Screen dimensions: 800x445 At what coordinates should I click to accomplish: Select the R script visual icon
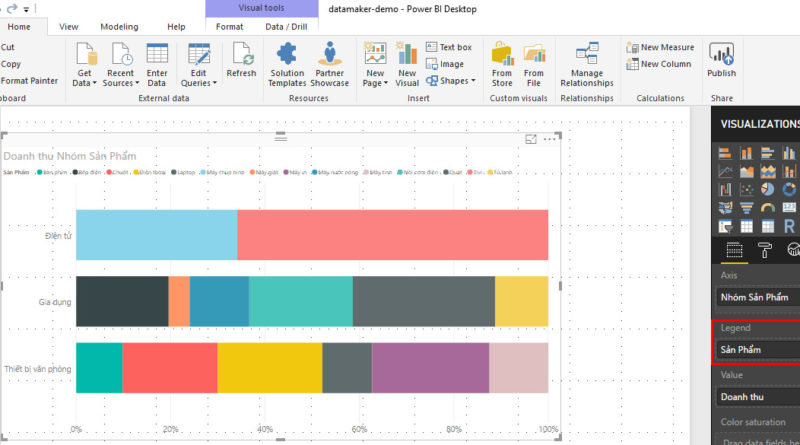coord(789,227)
